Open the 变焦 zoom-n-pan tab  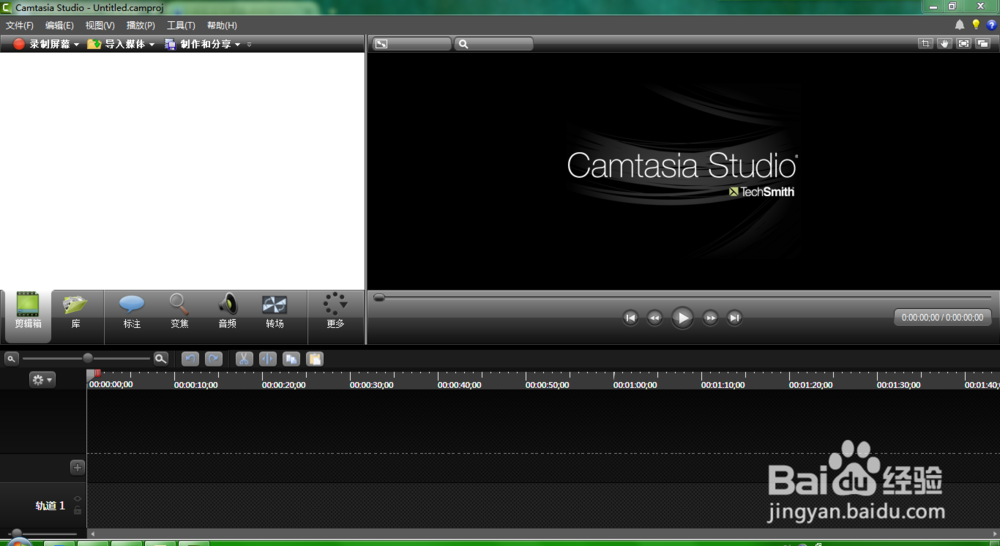(x=179, y=311)
